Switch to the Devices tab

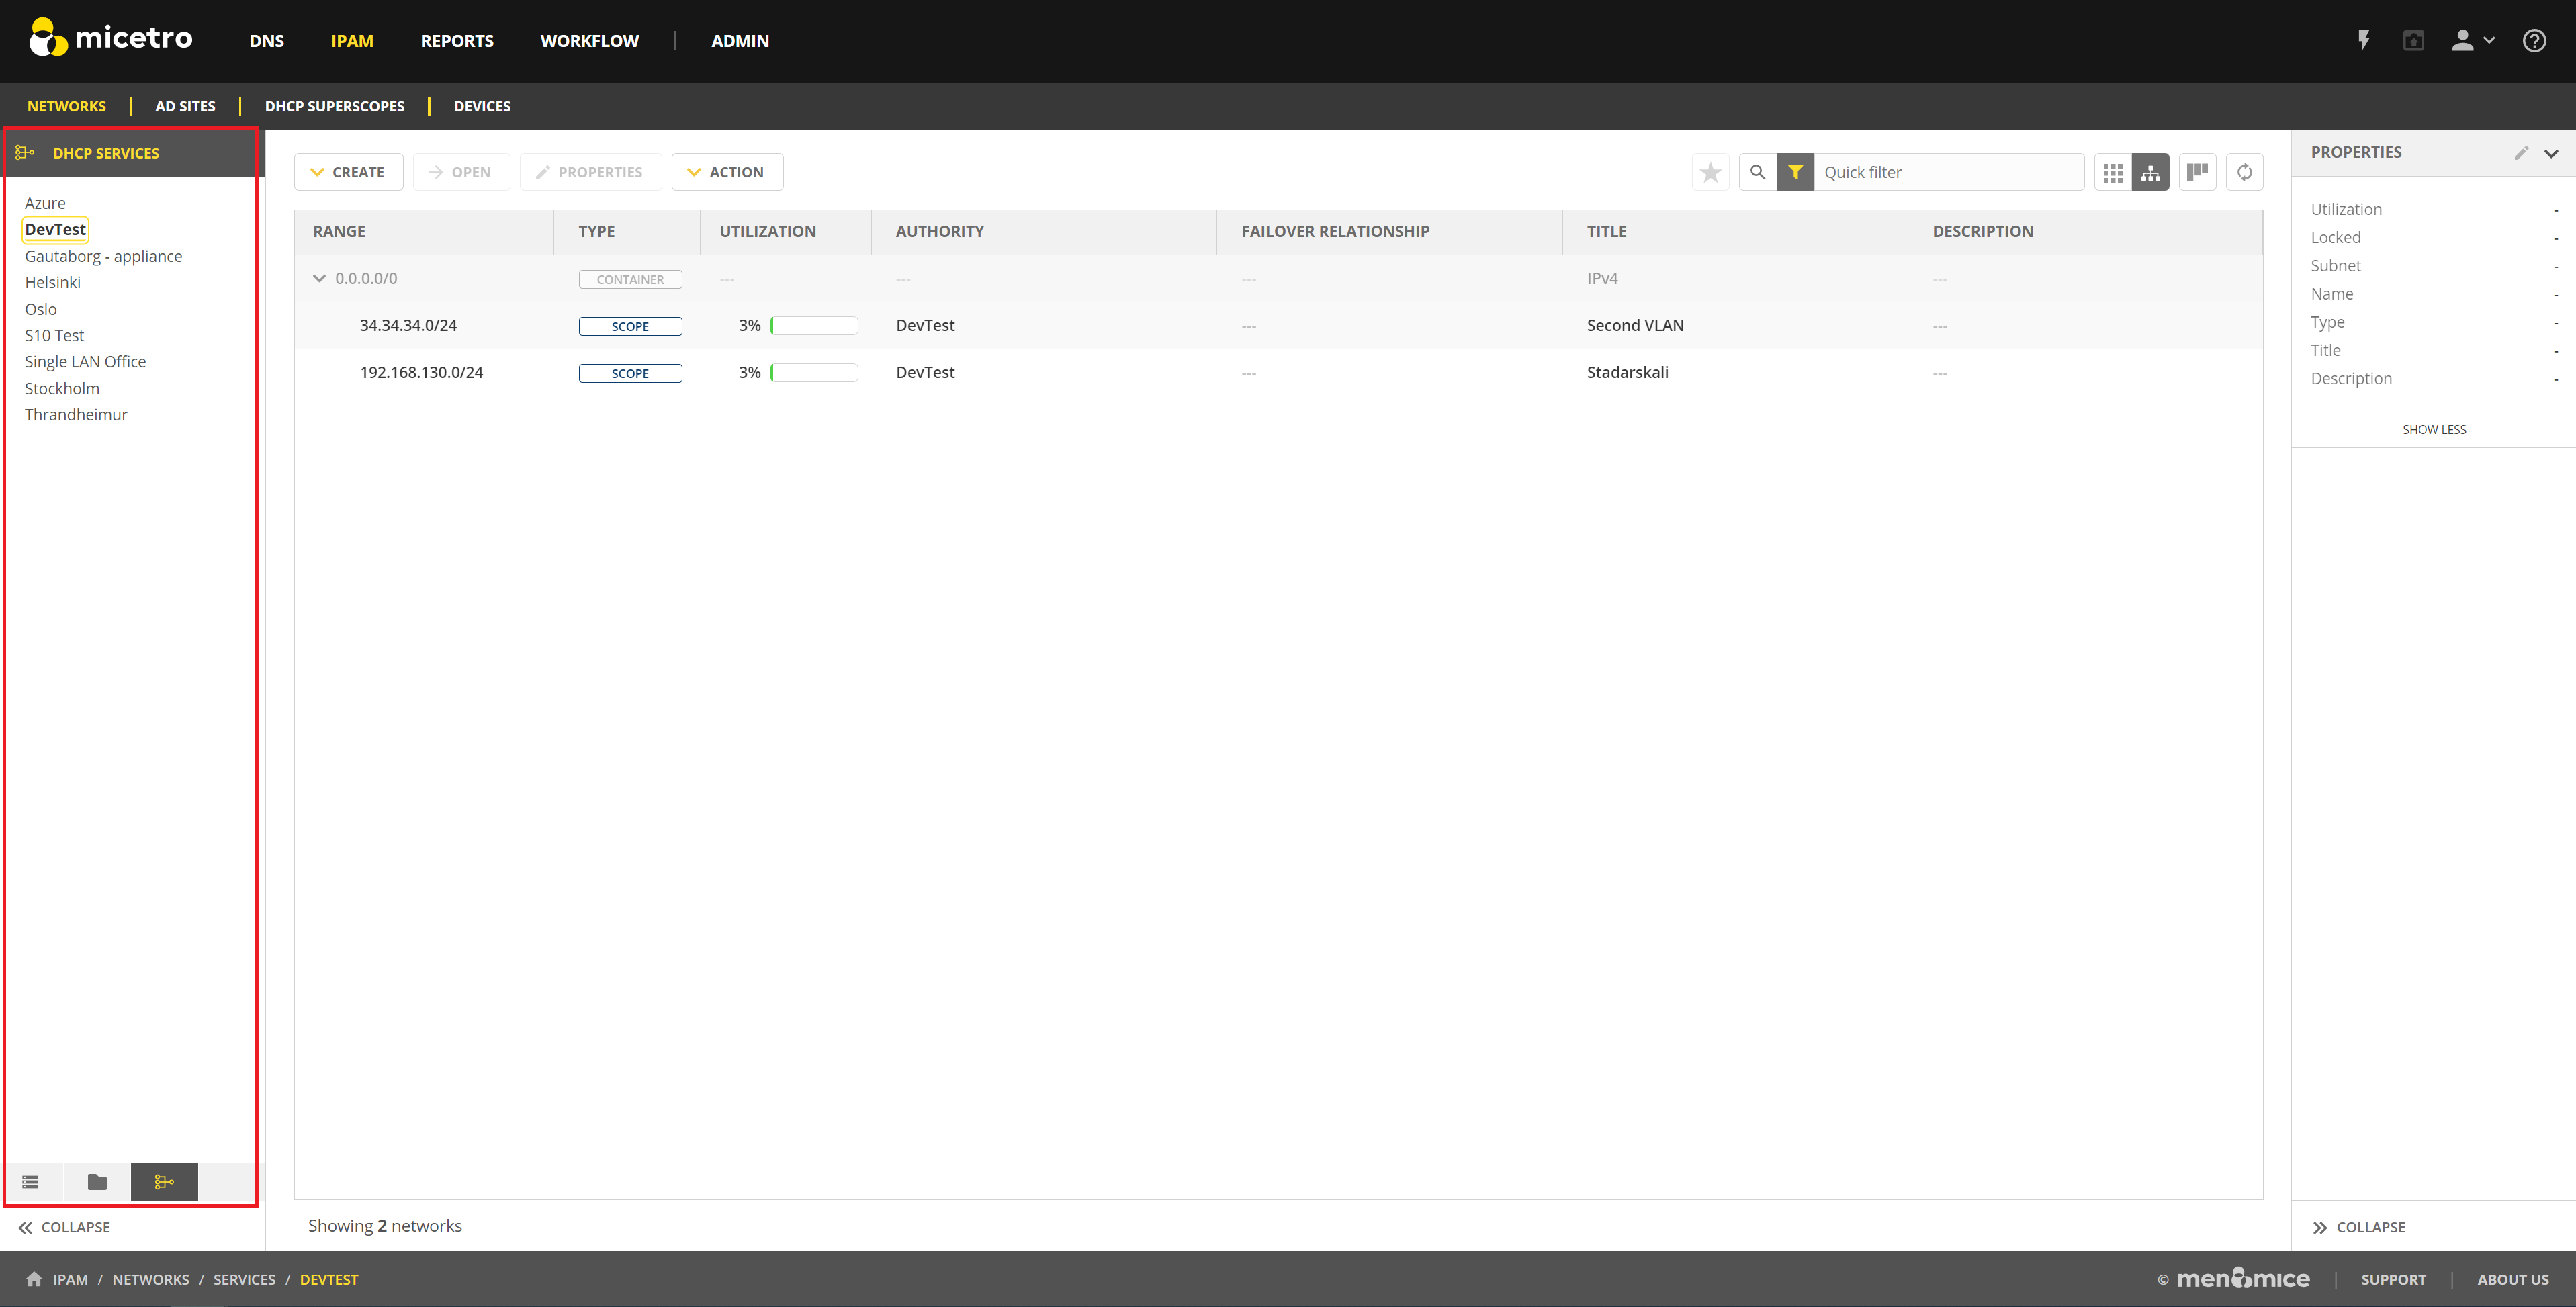[482, 106]
